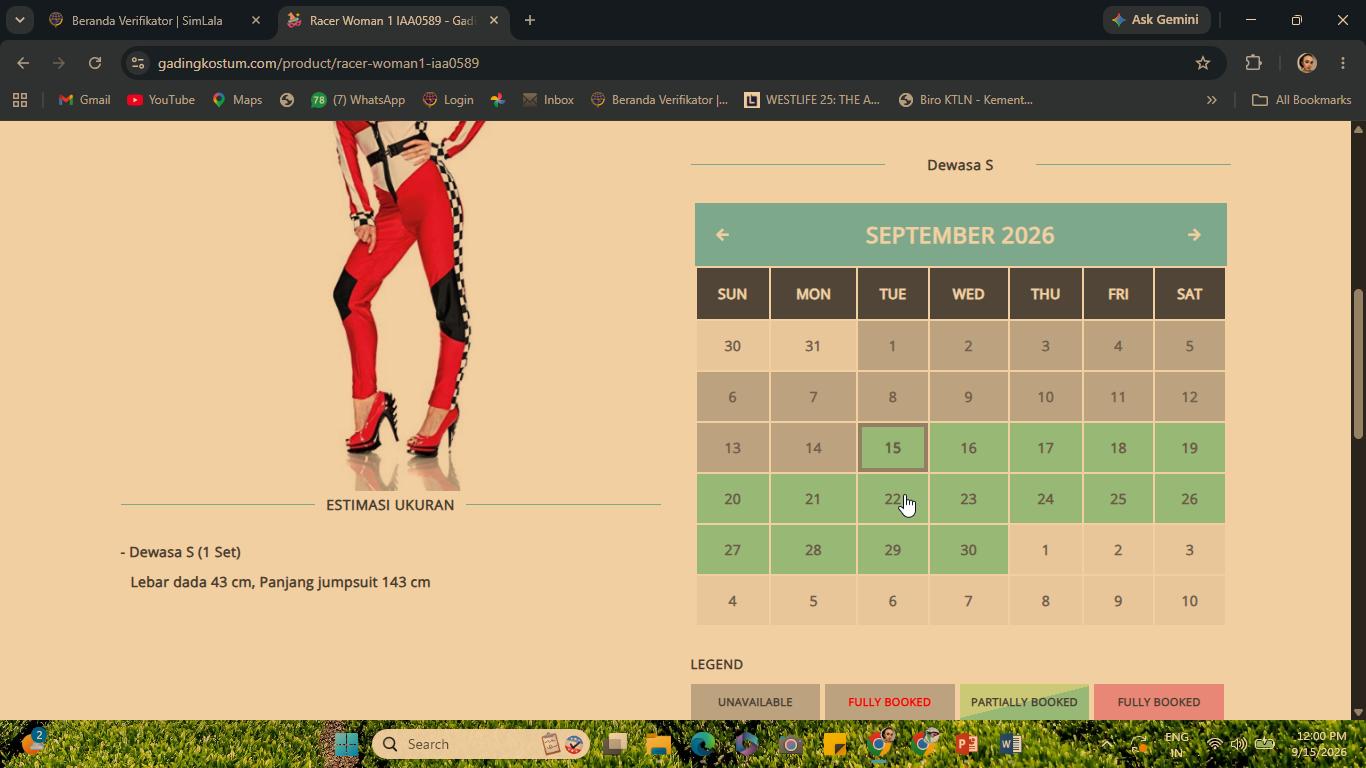Show hidden system tray icons
1366x768 pixels.
pos(1106,744)
